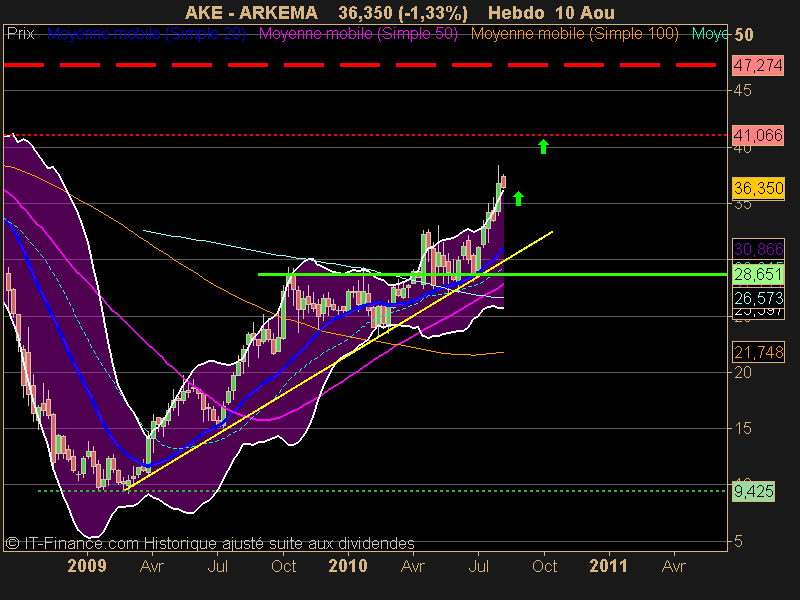
Task: Click the Oct label just before 2011
Action: pos(544,566)
